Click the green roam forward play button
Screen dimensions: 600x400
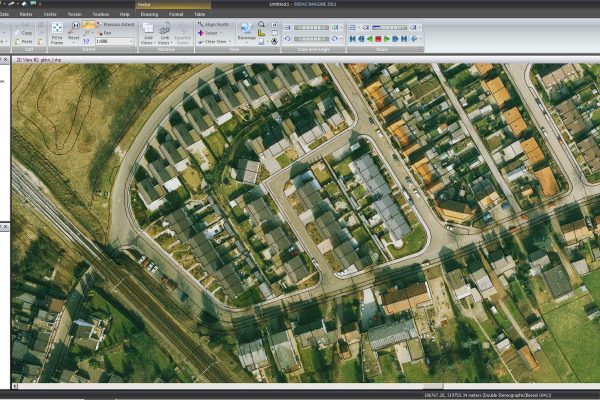pyautogui.click(x=386, y=39)
